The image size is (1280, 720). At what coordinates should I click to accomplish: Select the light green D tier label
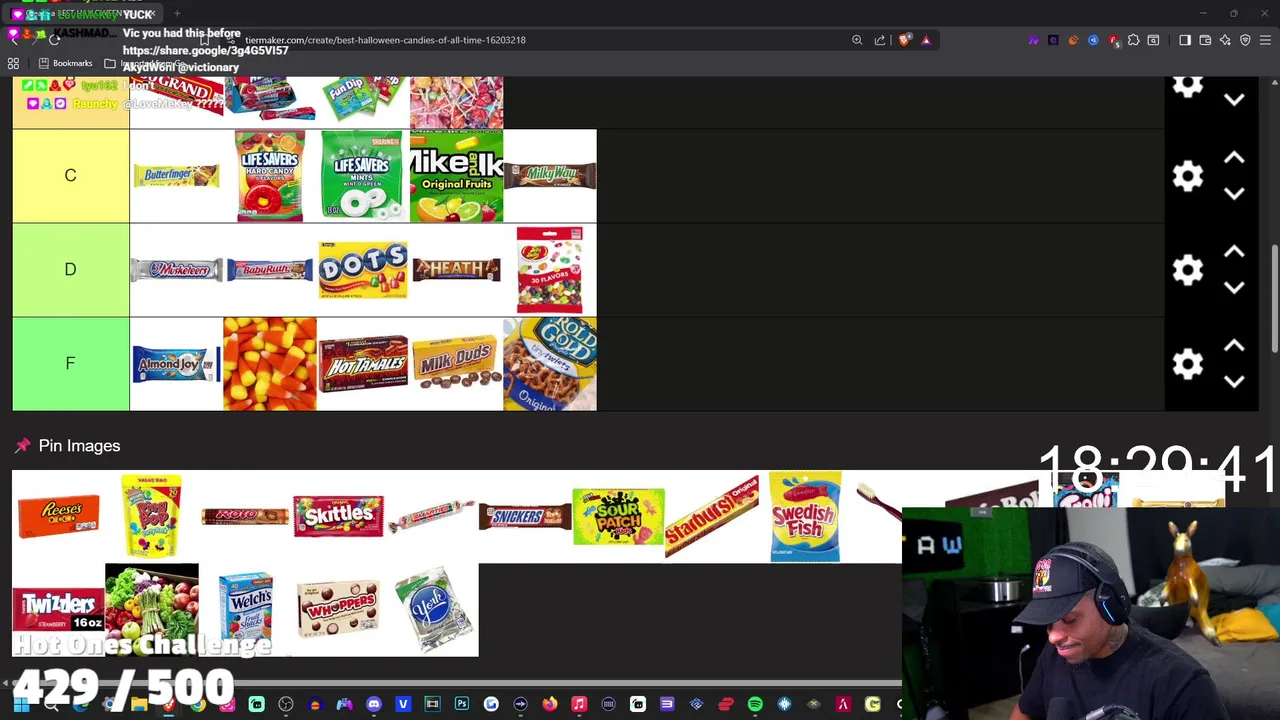coord(70,270)
